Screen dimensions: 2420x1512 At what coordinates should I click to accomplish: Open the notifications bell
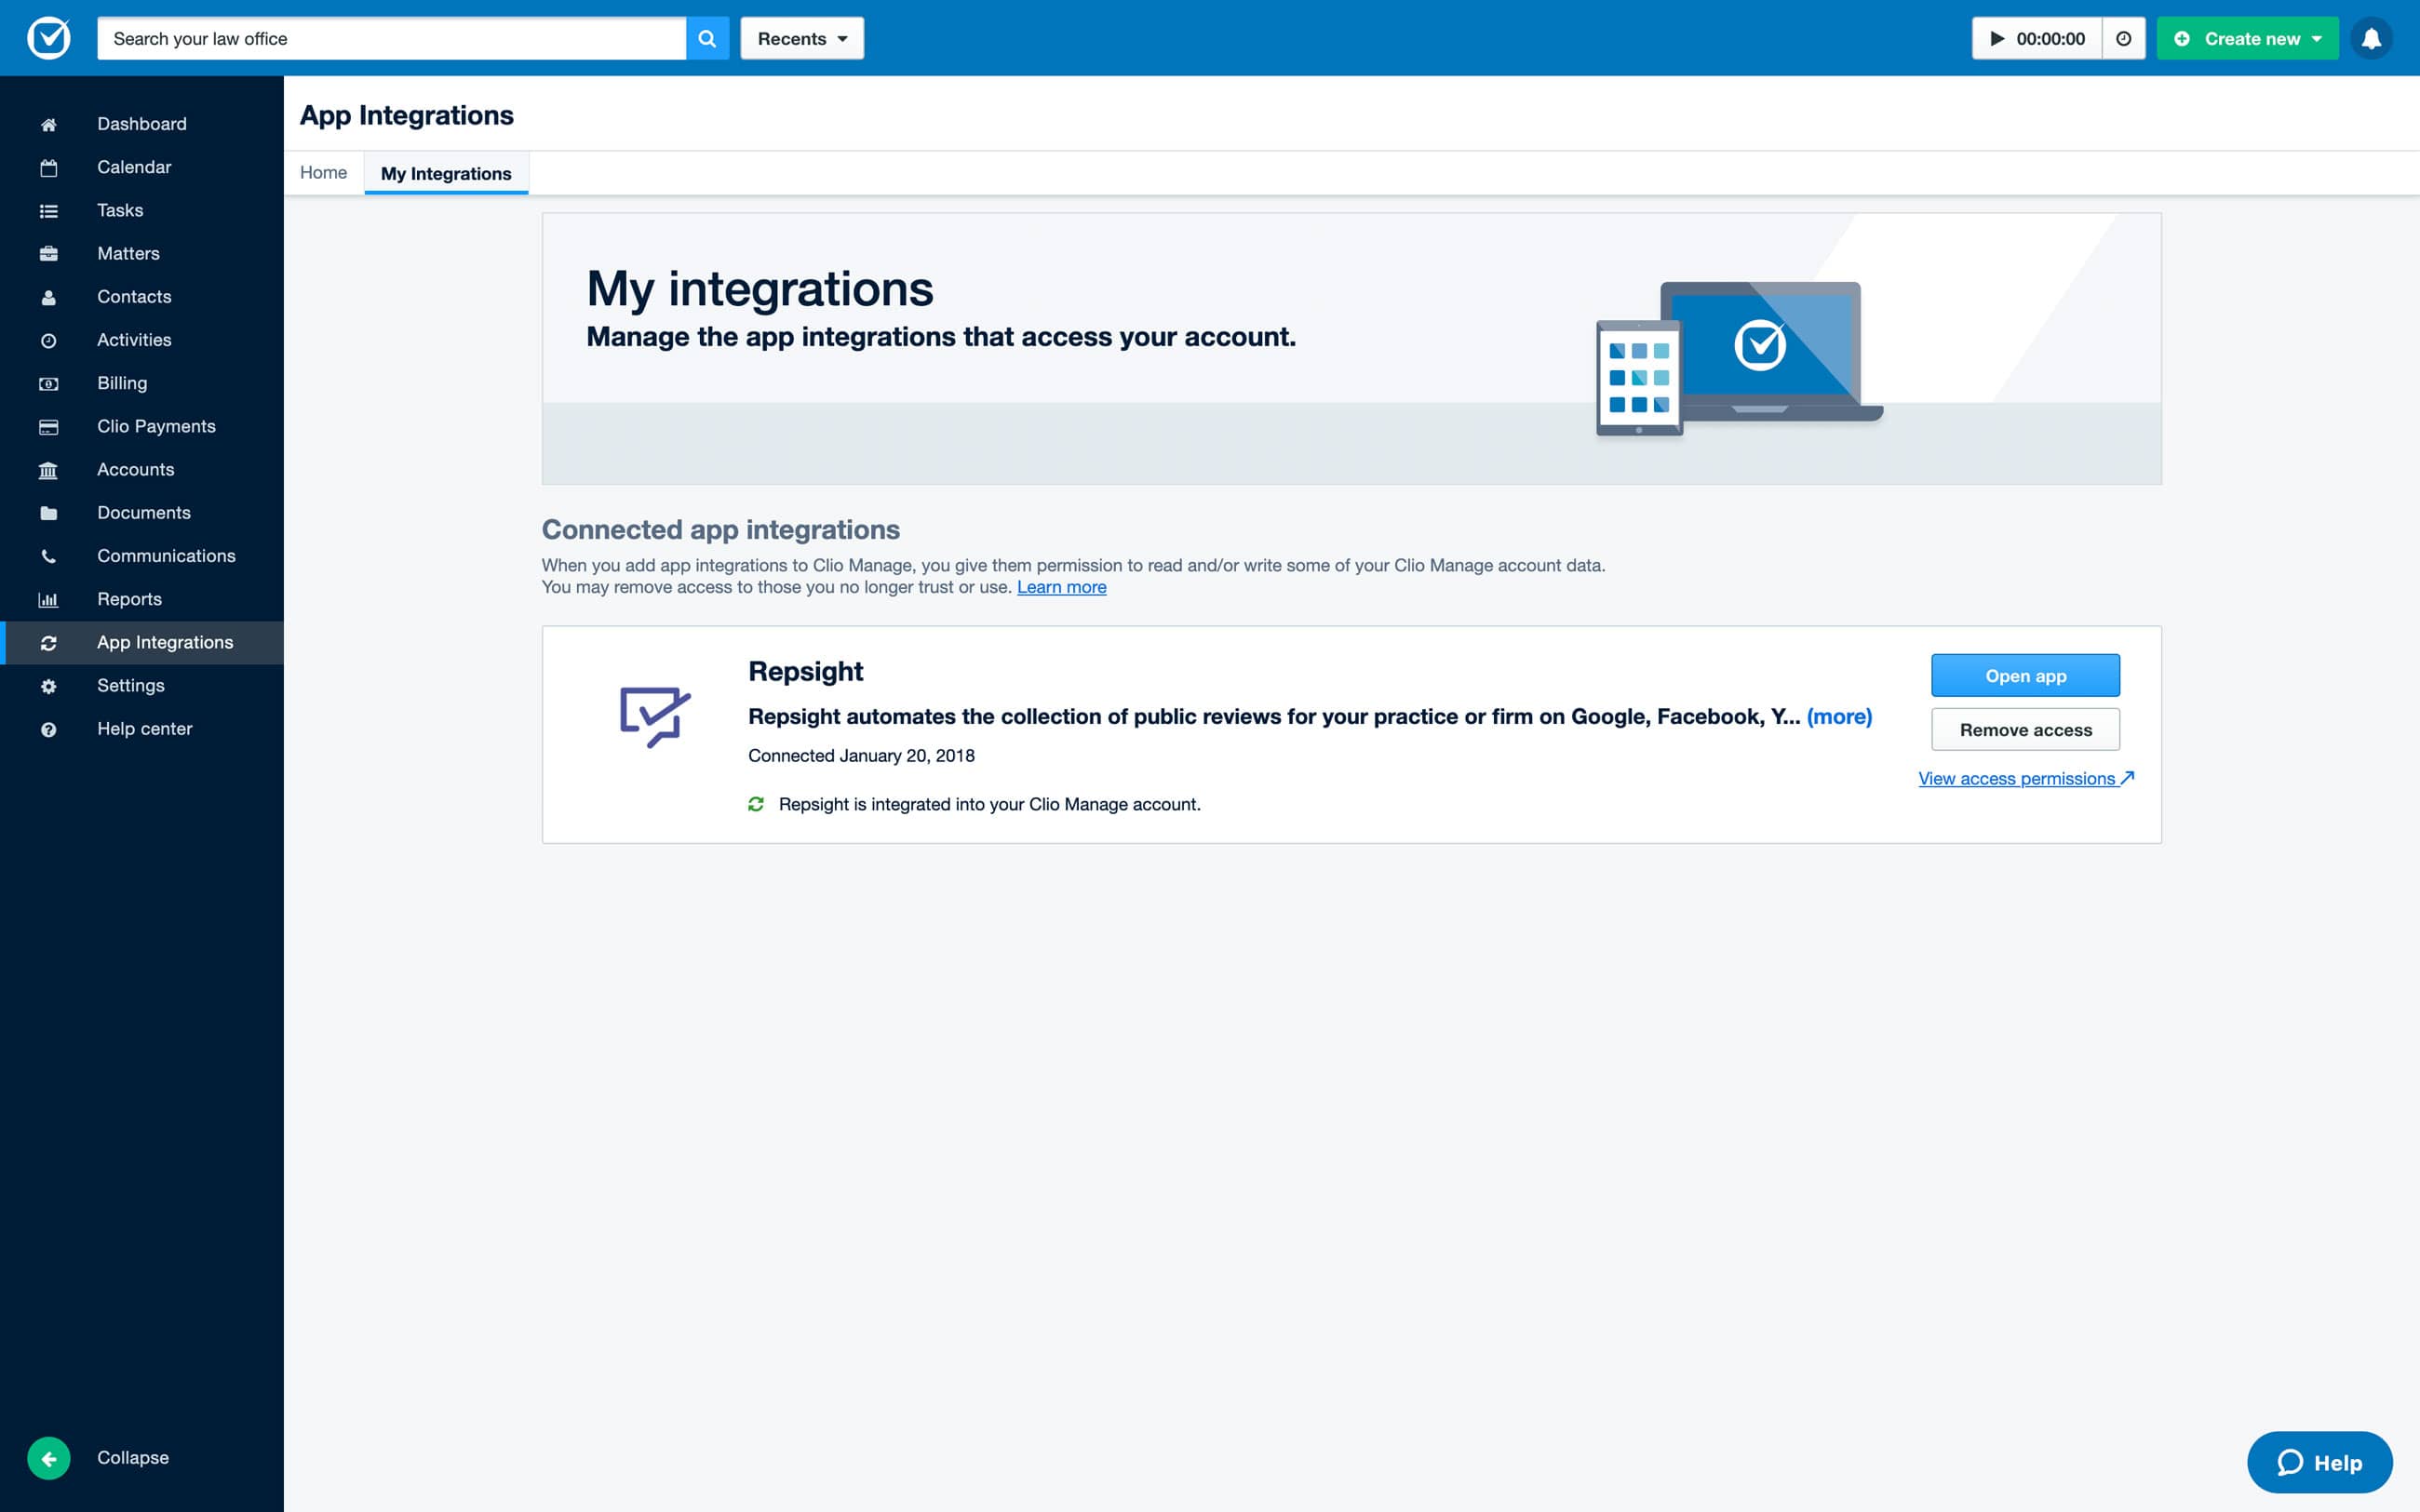[2371, 38]
